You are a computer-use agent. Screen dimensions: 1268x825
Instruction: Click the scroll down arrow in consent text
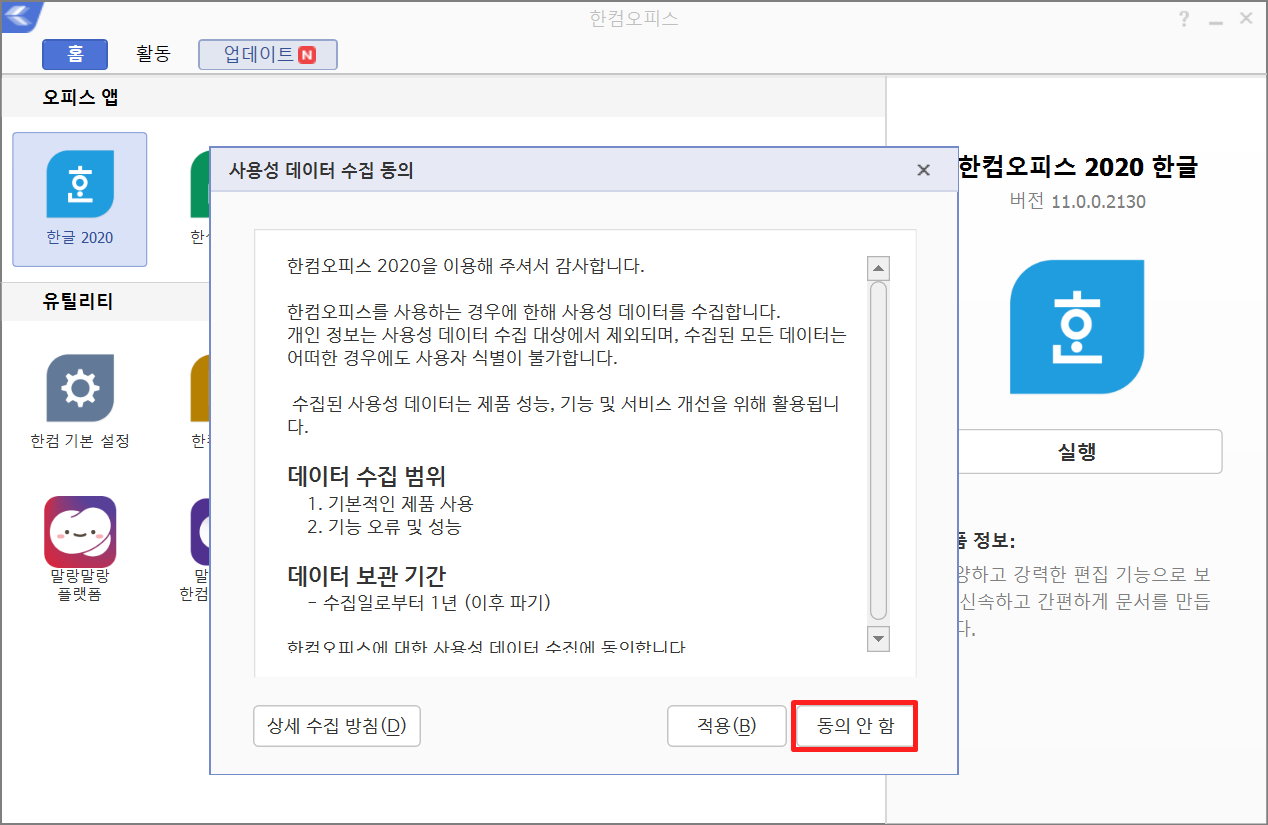pos(879,638)
